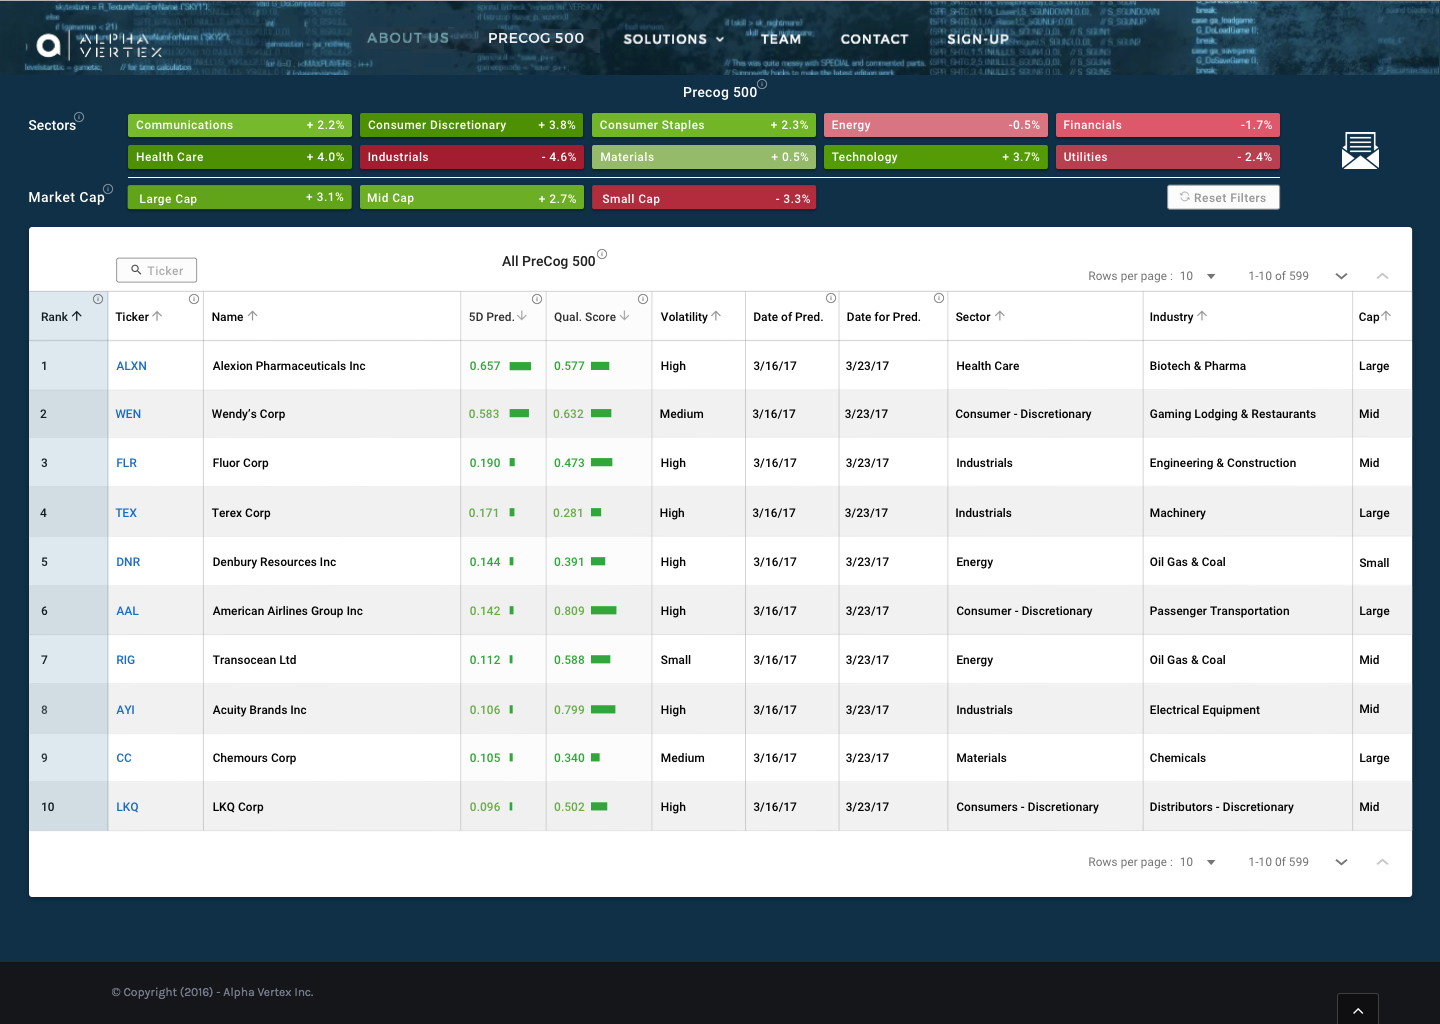Open the Sign-Up page

[x=978, y=39]
